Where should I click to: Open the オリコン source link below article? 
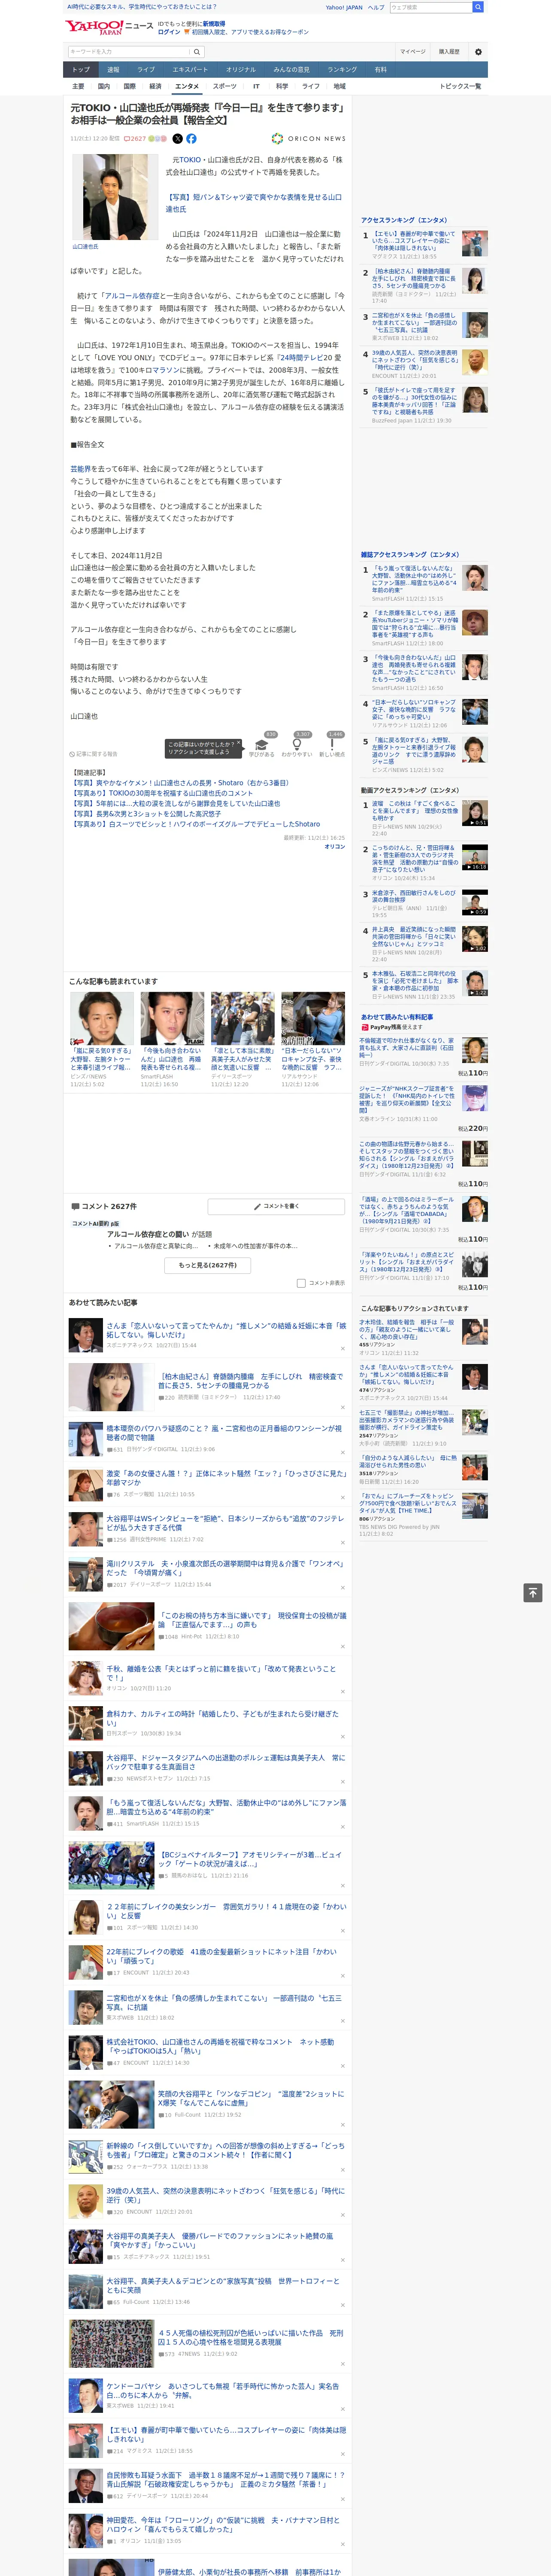click(335, 847)
